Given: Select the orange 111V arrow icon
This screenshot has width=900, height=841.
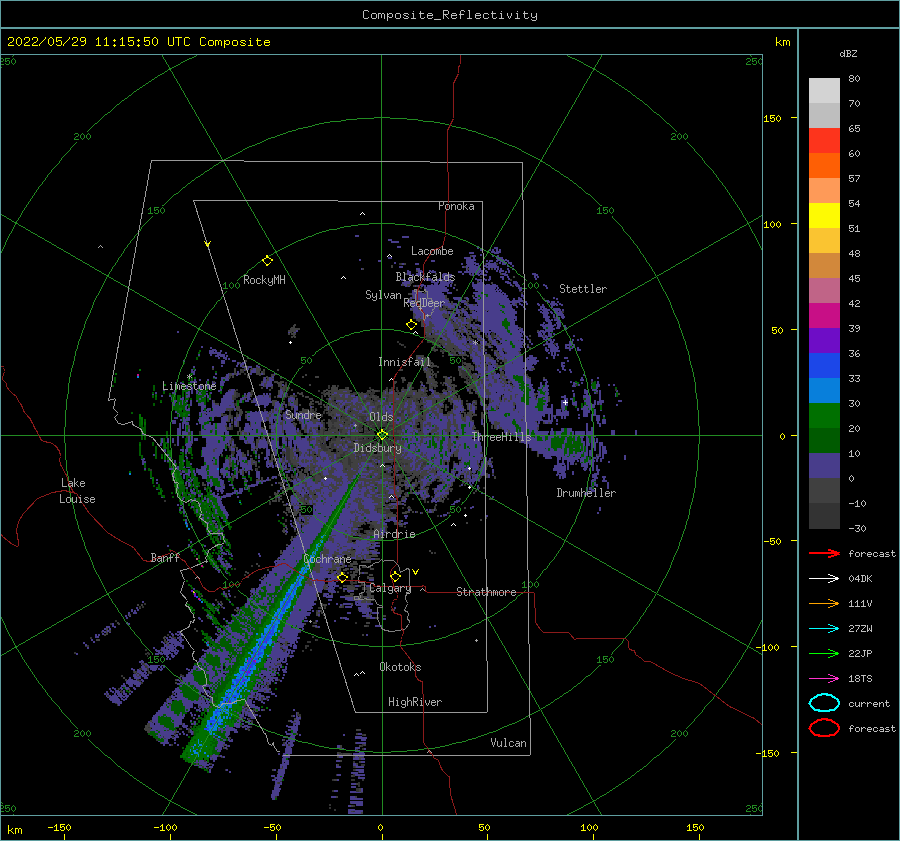Looking at the screenshot, I should (x=824, y=603).
